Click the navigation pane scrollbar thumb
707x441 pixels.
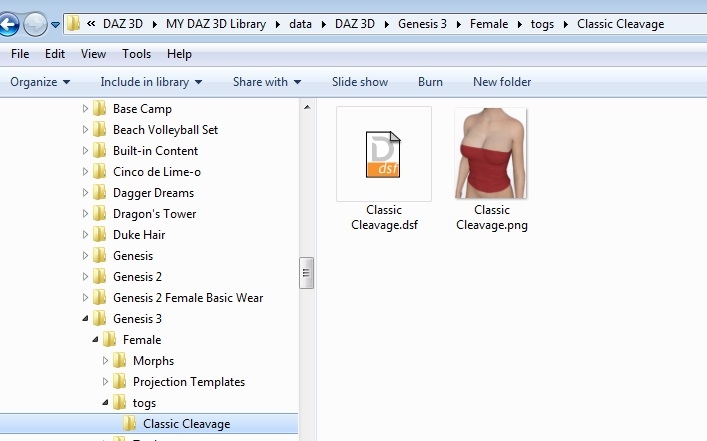307,273
